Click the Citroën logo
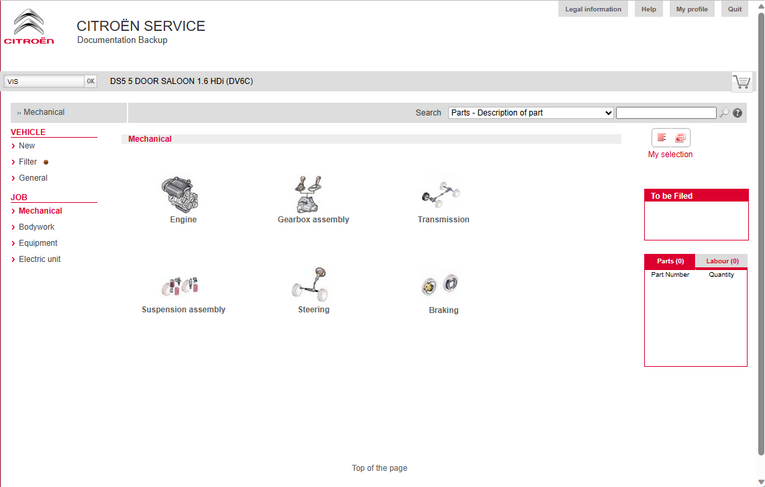The image size is (765, 487). [x=29, y=27]
